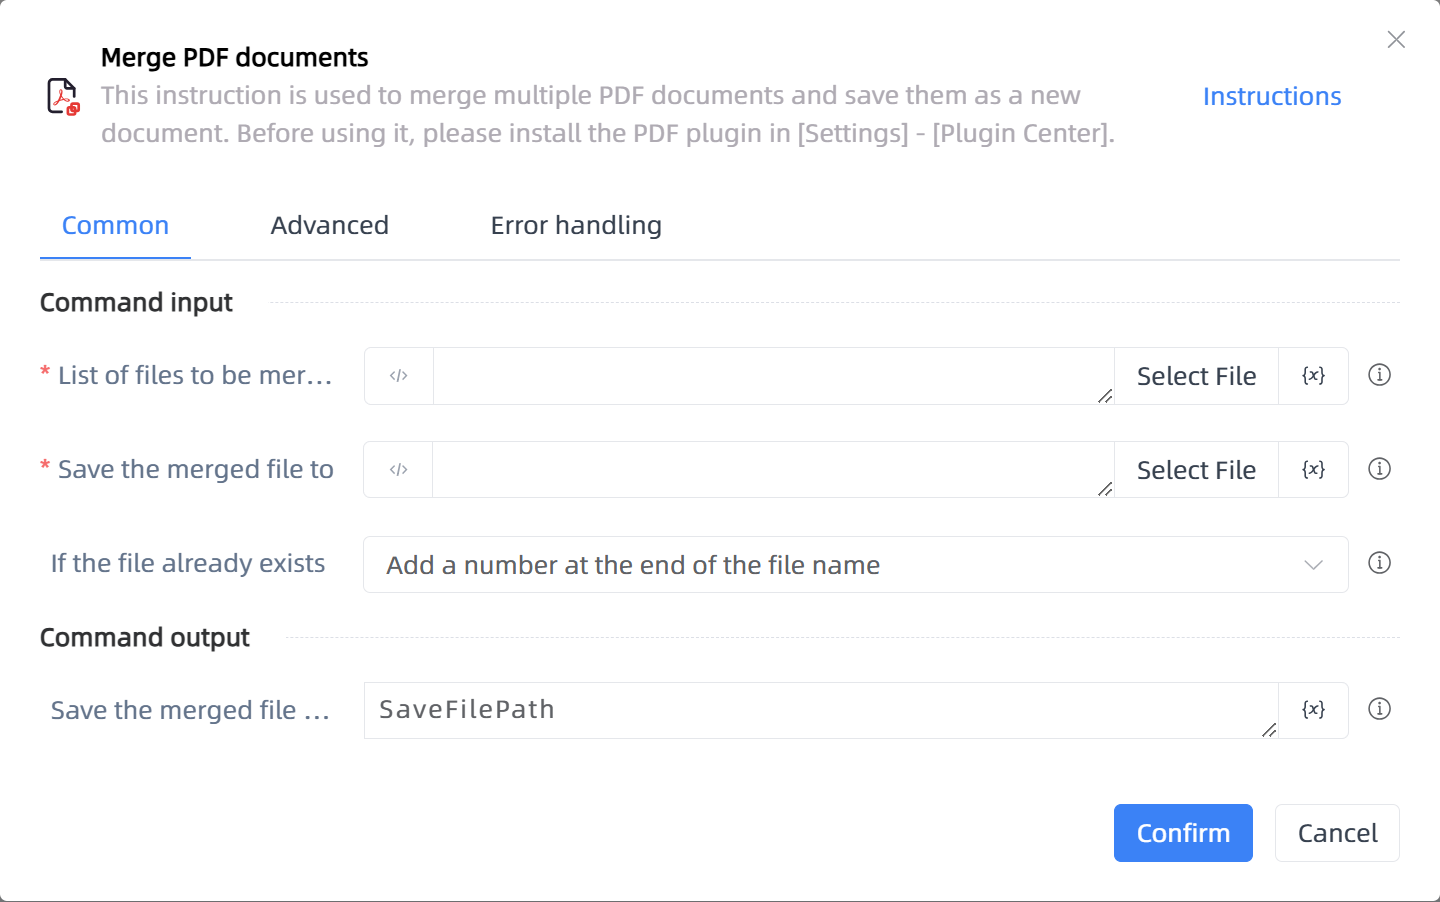Focus the List of files to be merged input
Screen dimensions: 1440x902
(x=774, y=376)
